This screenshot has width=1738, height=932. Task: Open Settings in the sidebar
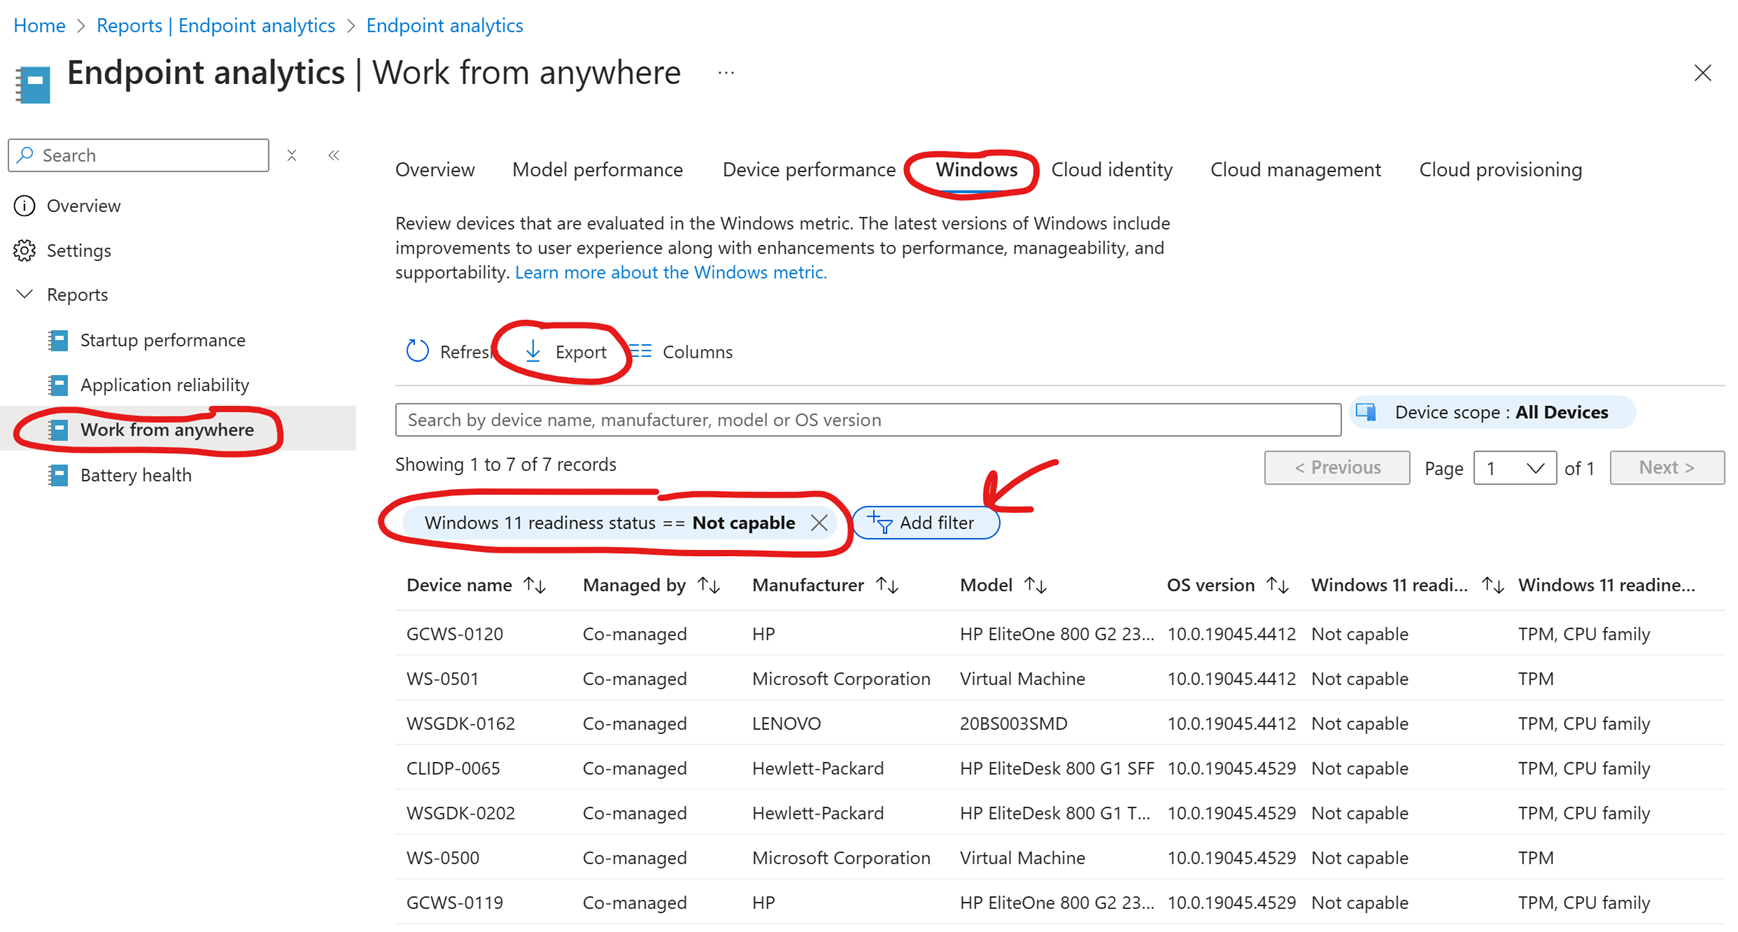pos(79,250)
